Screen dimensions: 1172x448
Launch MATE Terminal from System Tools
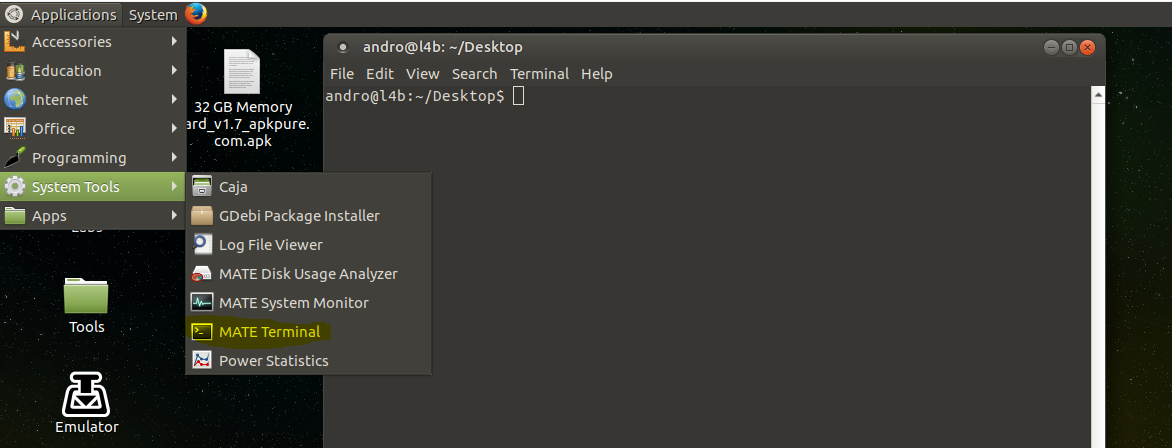coord(269,332)
